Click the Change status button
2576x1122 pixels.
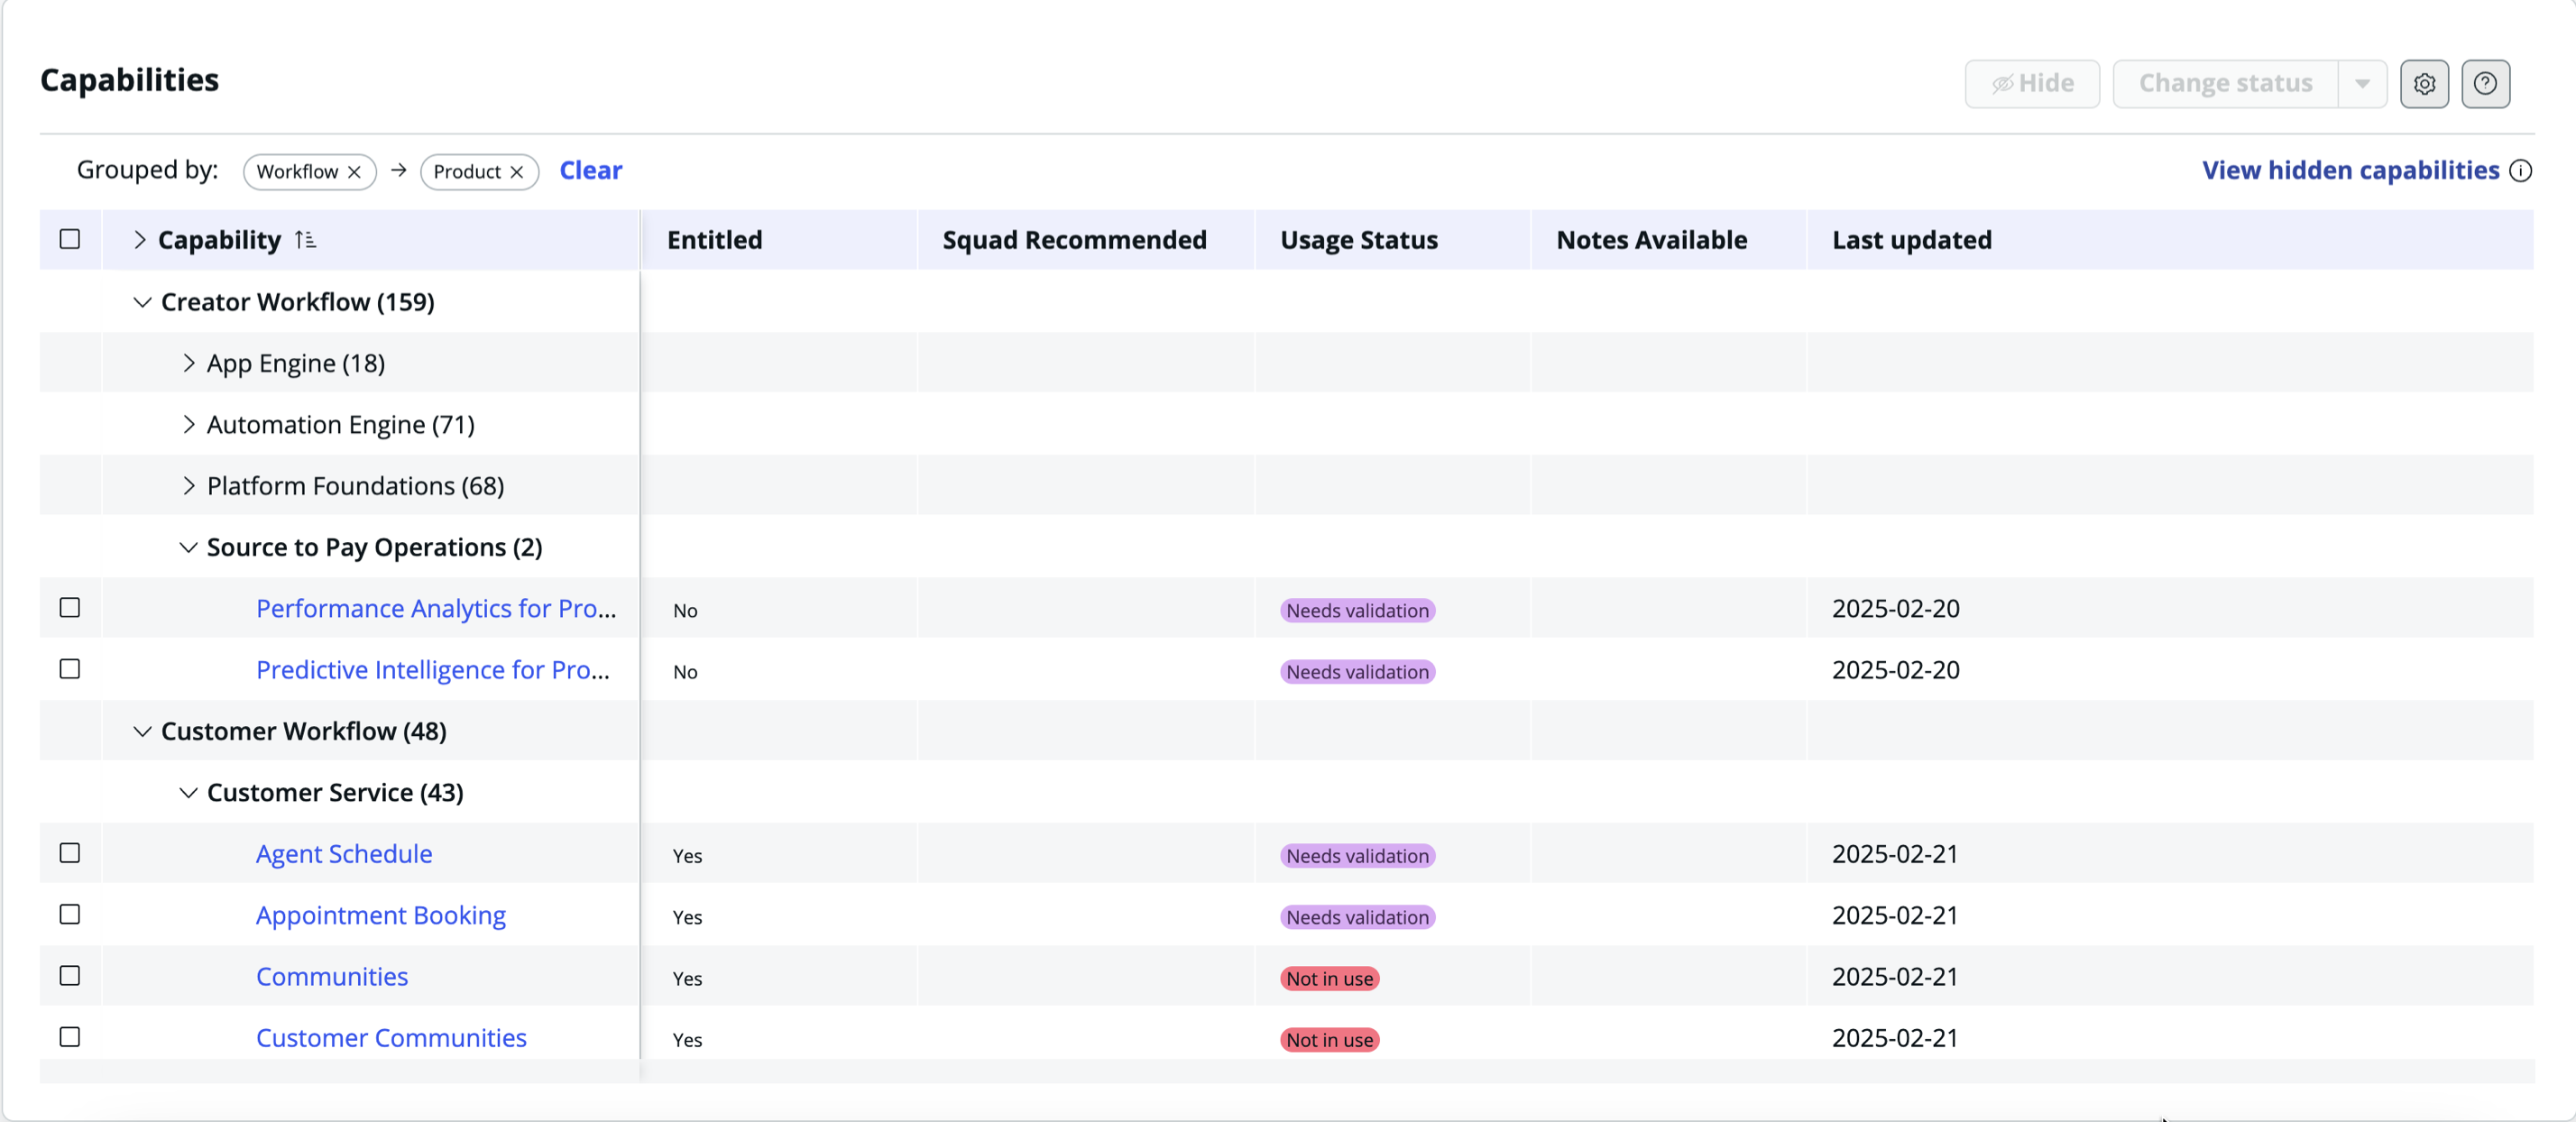(x=2225, y=84)
